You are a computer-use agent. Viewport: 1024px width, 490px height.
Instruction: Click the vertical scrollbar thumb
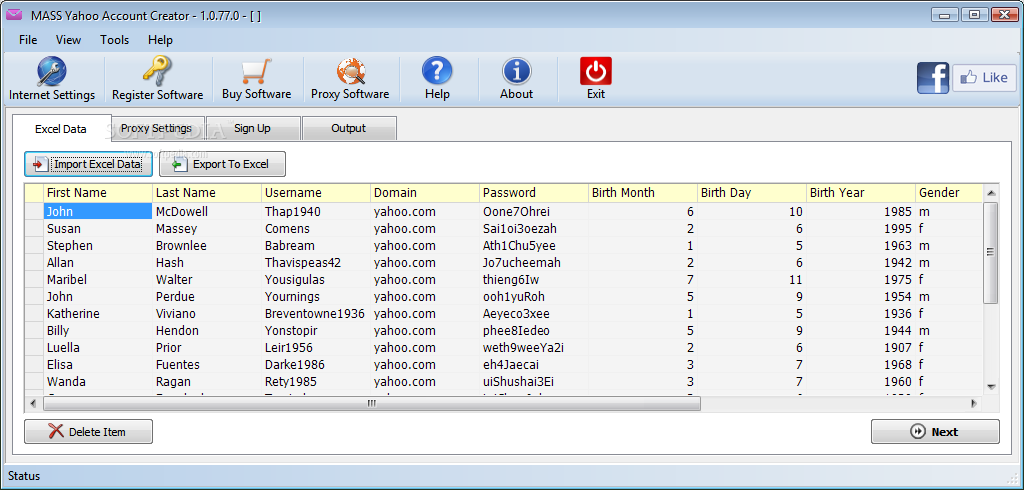[991, 253]
